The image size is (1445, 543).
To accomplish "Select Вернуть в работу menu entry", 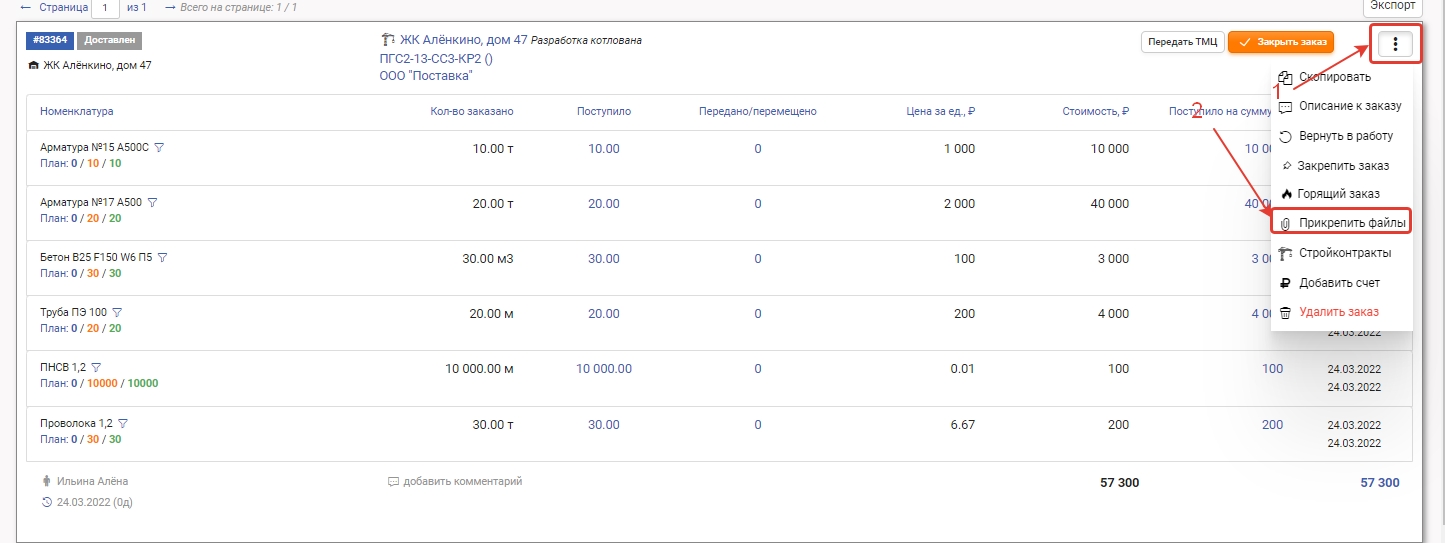I will coord(1344,135).
